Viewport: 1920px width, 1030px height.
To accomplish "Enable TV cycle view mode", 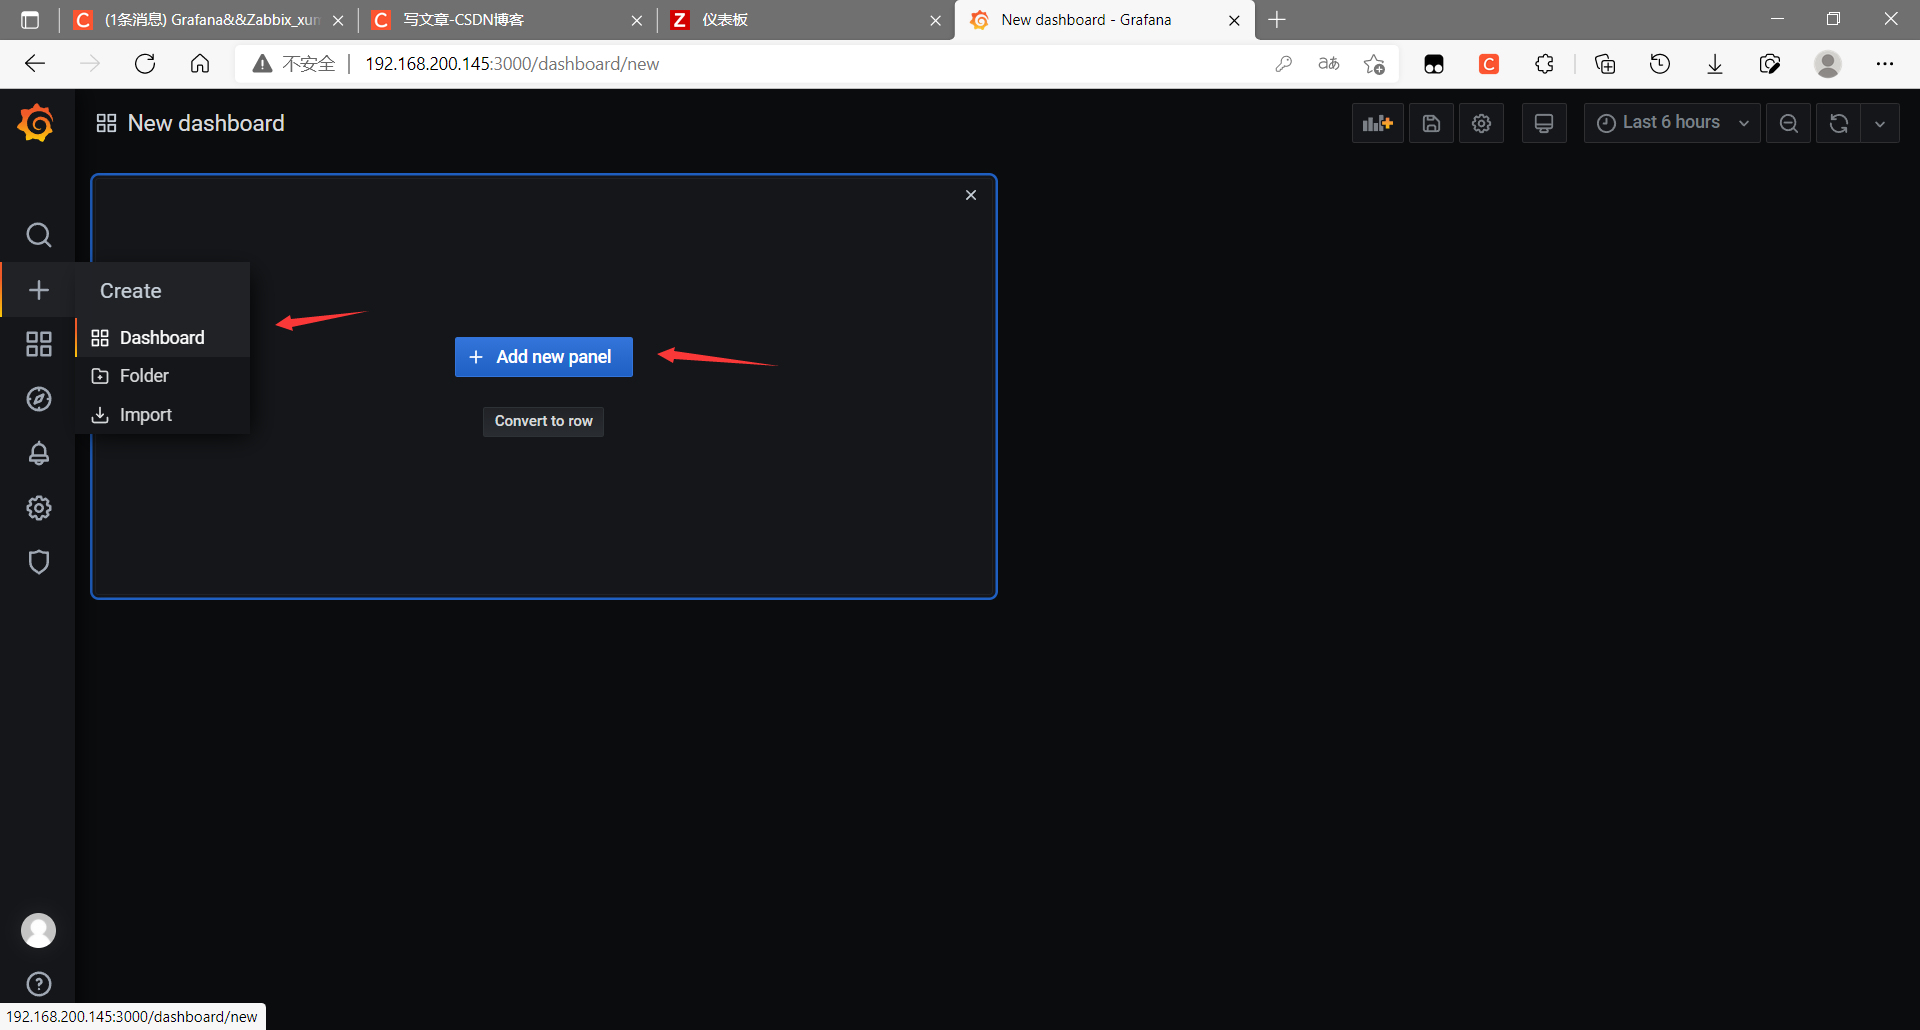I will click(x=1543, y=122).
